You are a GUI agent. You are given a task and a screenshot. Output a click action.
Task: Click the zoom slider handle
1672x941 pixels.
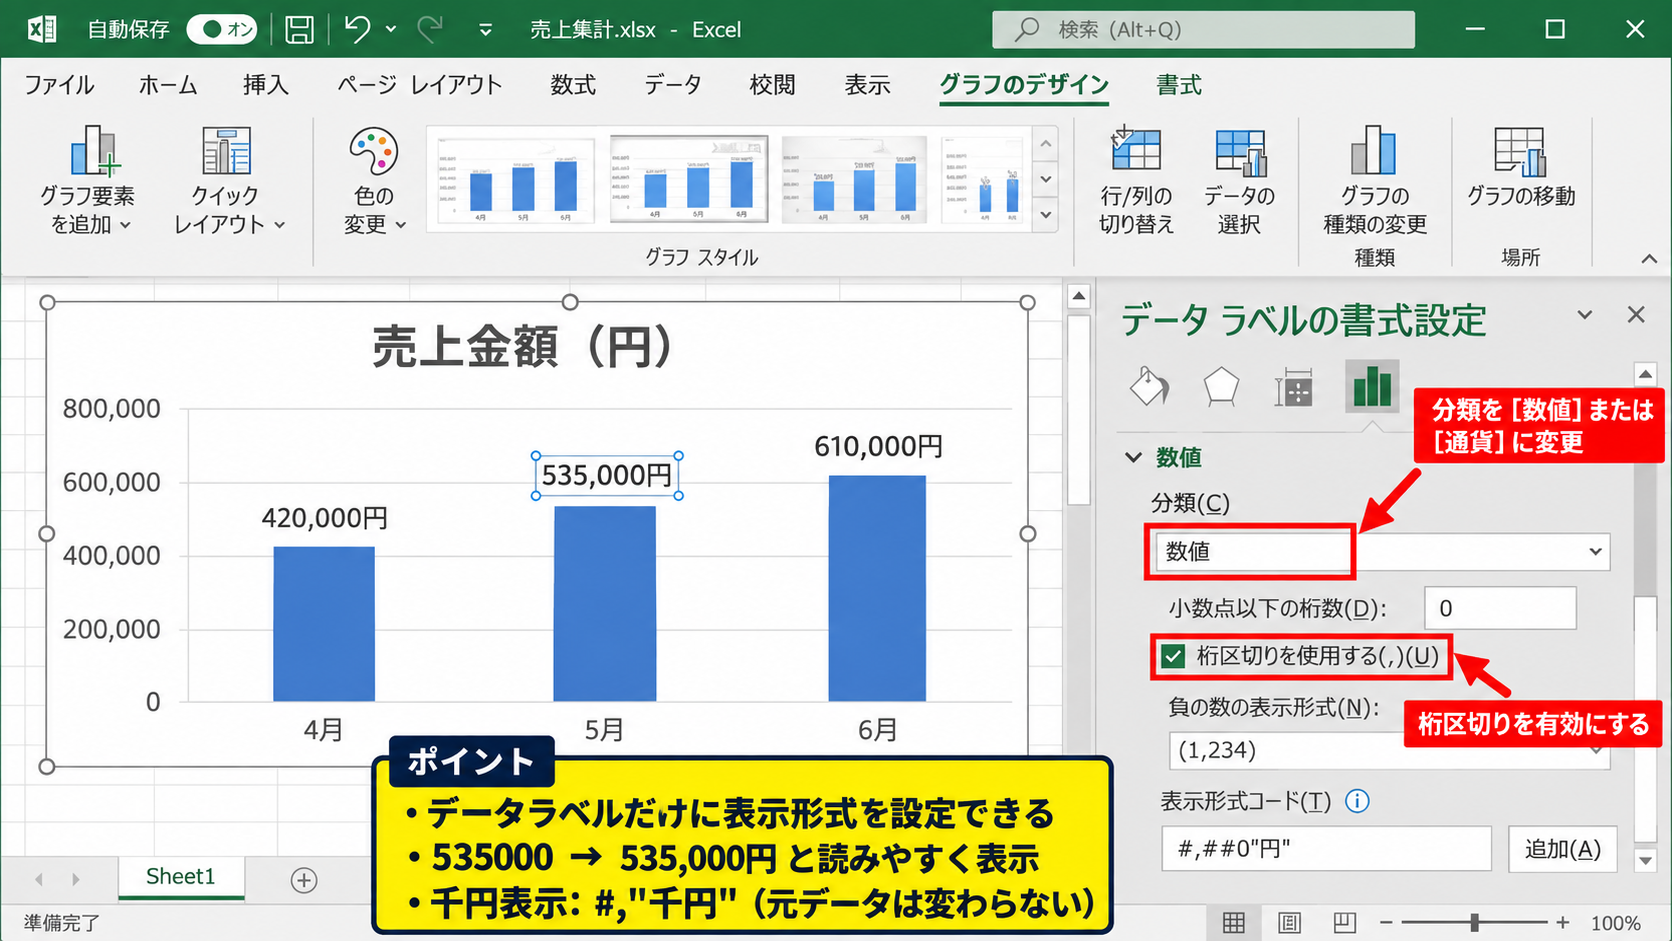(1474, 923)
